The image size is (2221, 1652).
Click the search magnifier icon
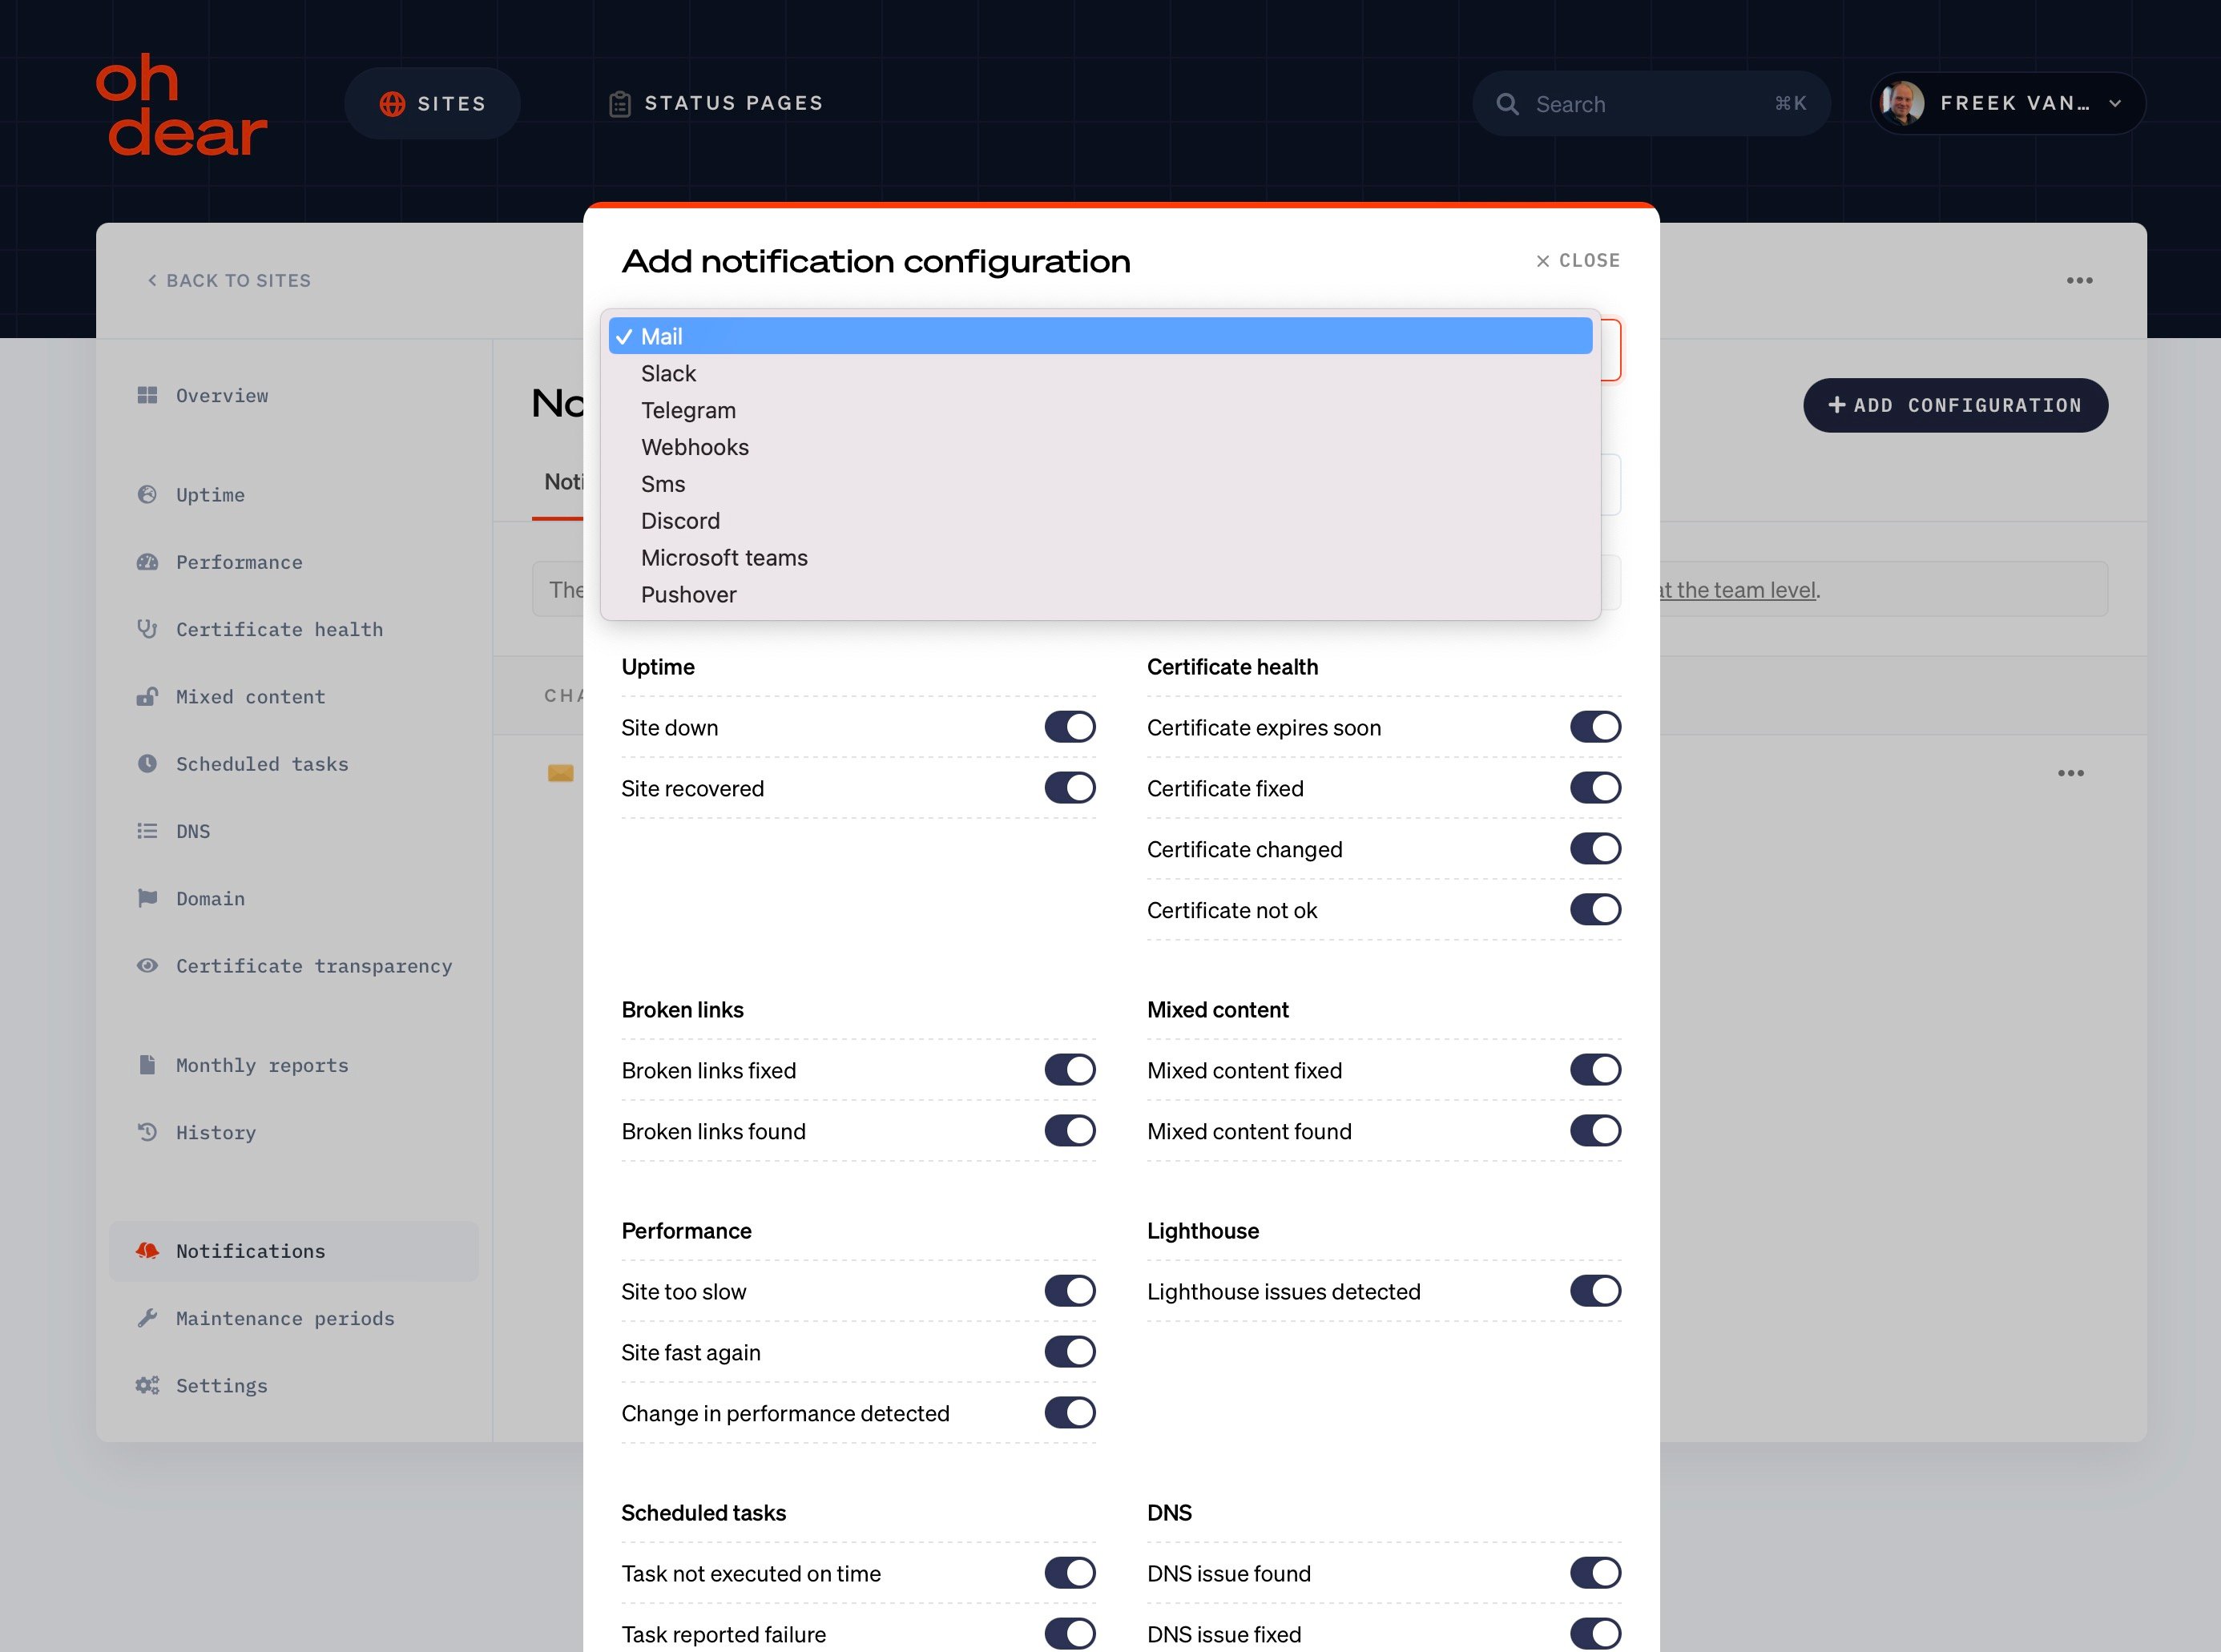coord(1507,104)
